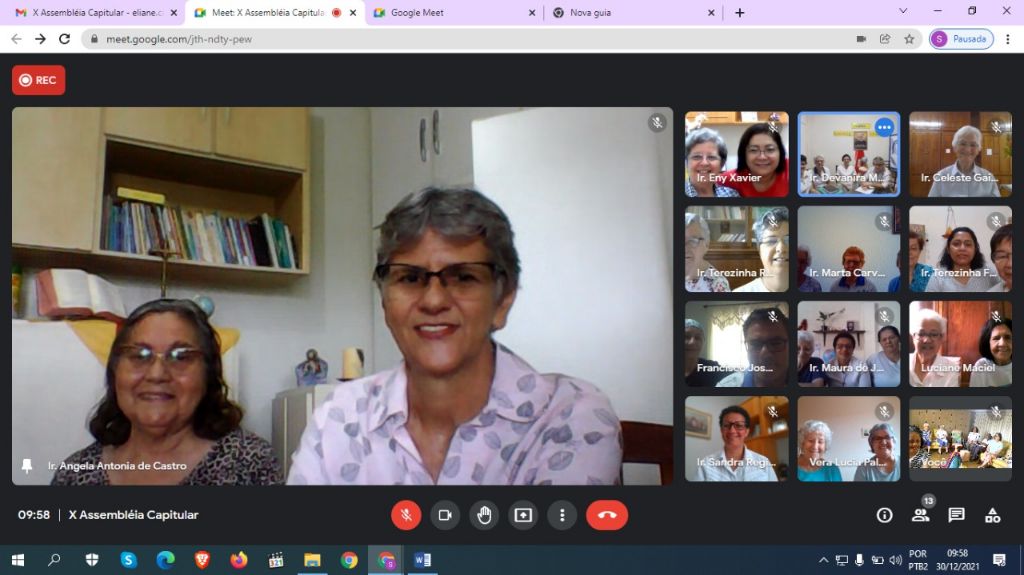
Task: Open the chat panel
Action: pyautogui.click(x=956, y=515)
